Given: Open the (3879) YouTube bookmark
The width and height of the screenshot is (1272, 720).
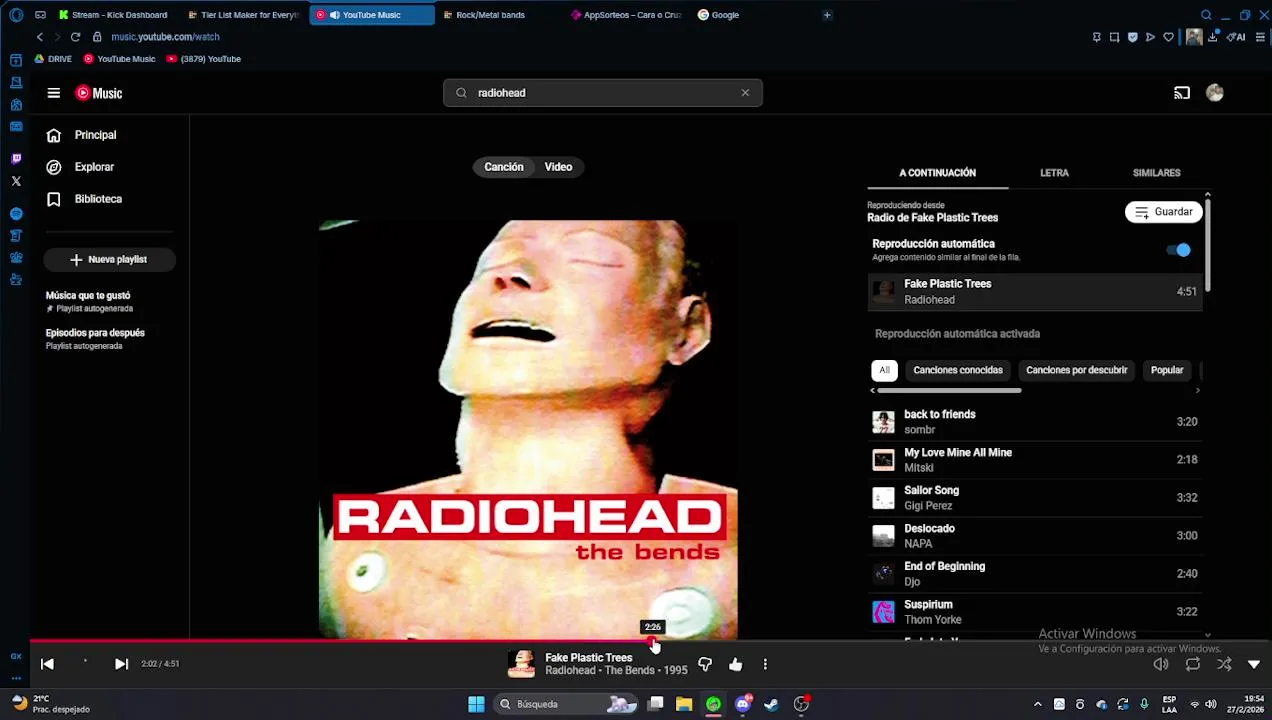Looking at the screenshot, I should tap(204, 59).
